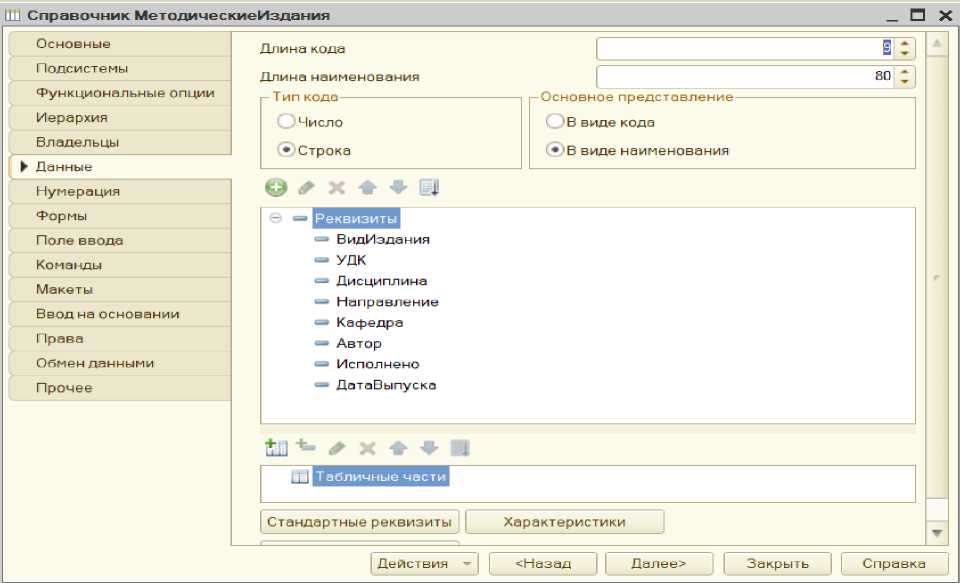Viewport: 960px width, 583px height.
Task: Select the Табличные части node
Action: click(x=381, y=477)
